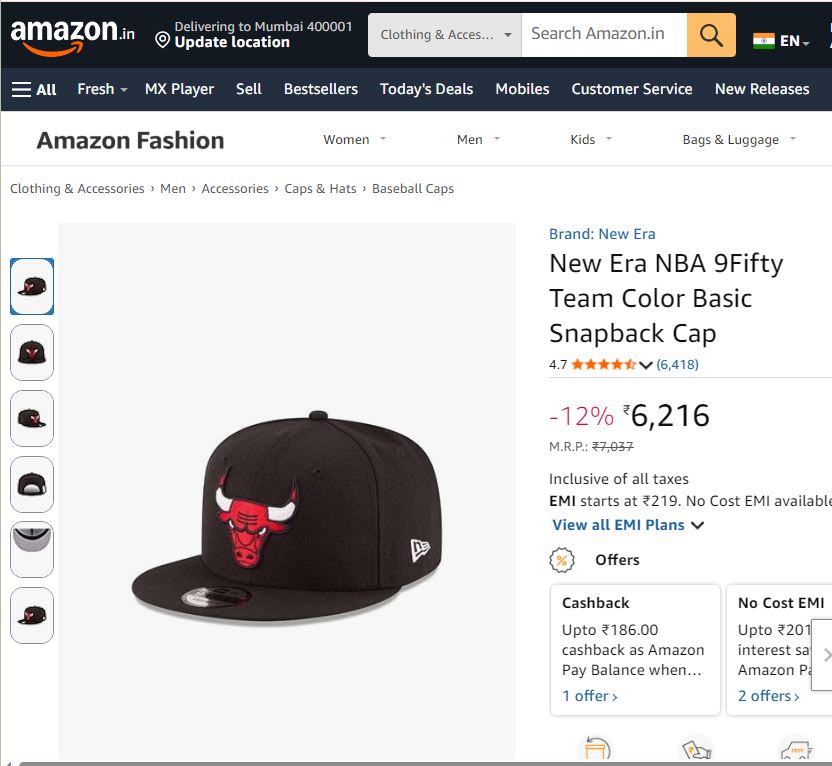Click the search magnifier icon
This screenshot has height=766, width=832.
711,35
